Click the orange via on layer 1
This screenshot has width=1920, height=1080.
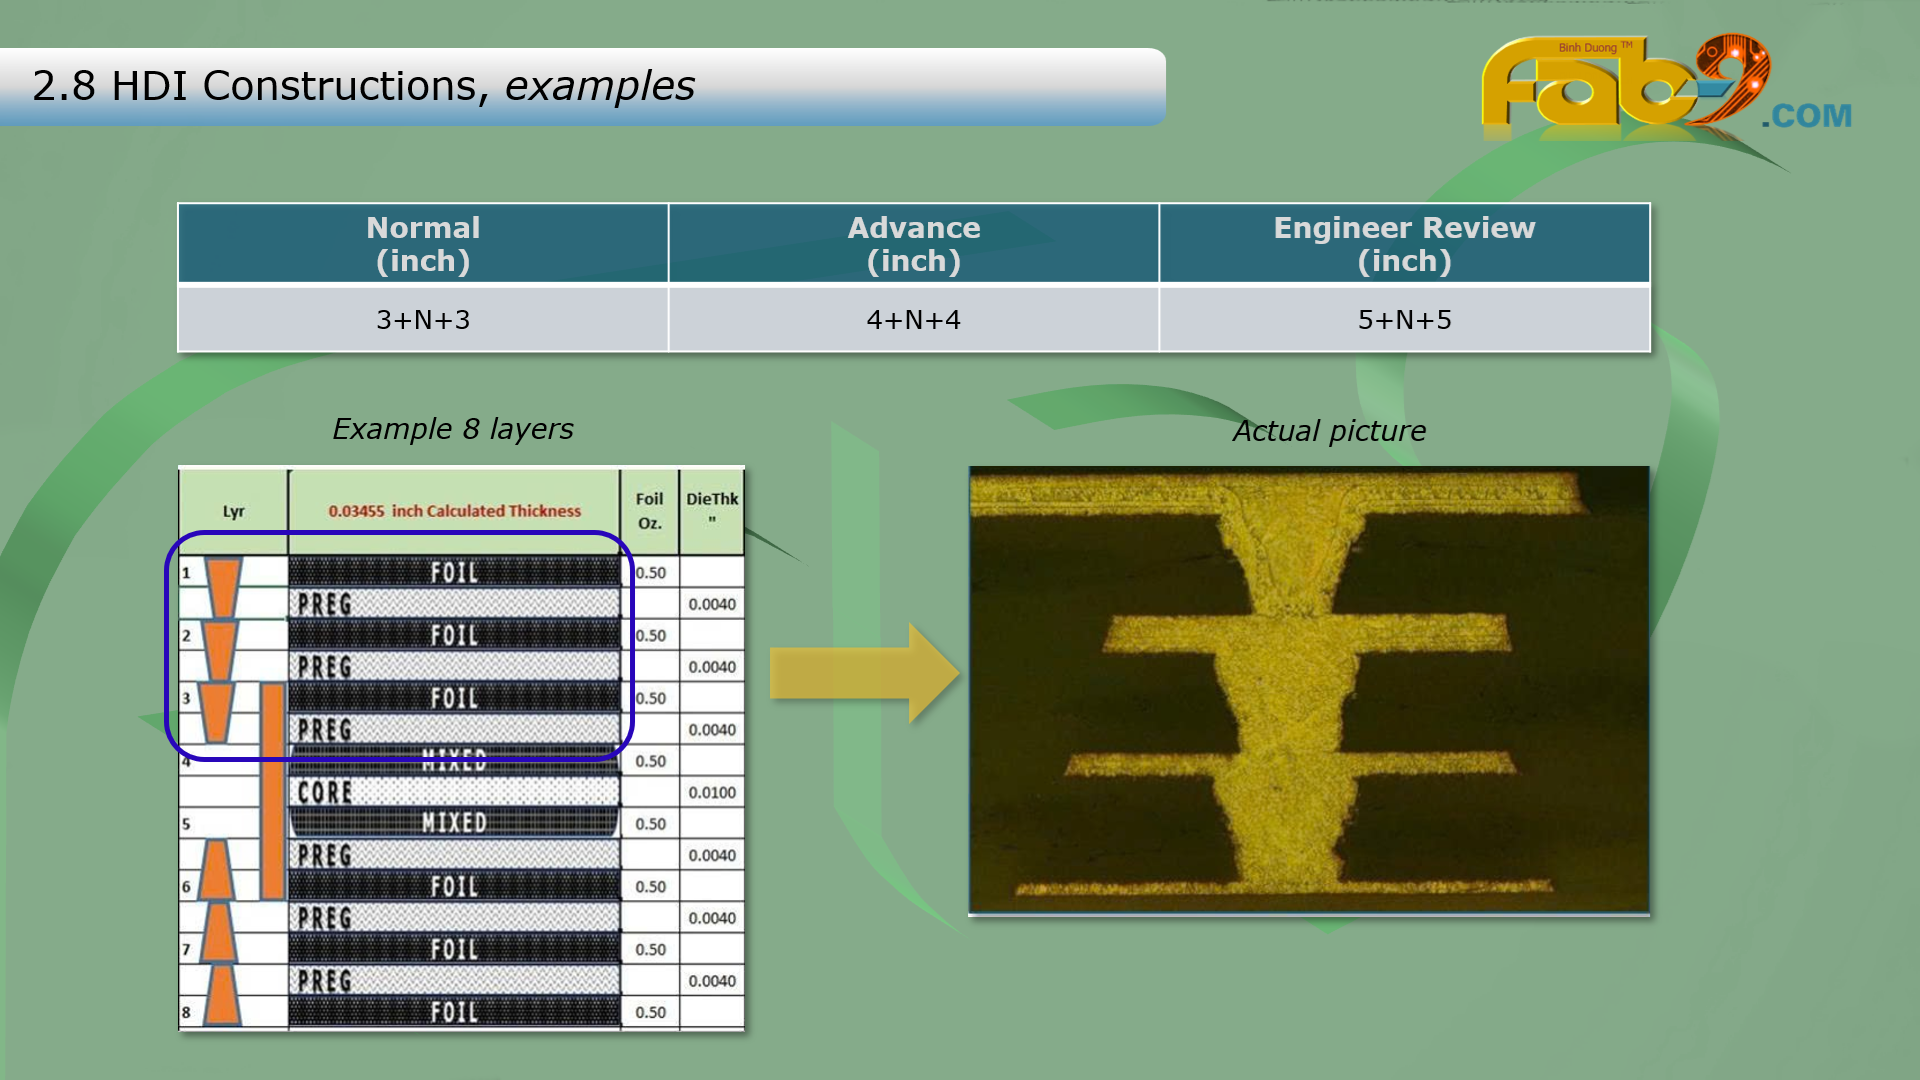[x=223, y=587]
